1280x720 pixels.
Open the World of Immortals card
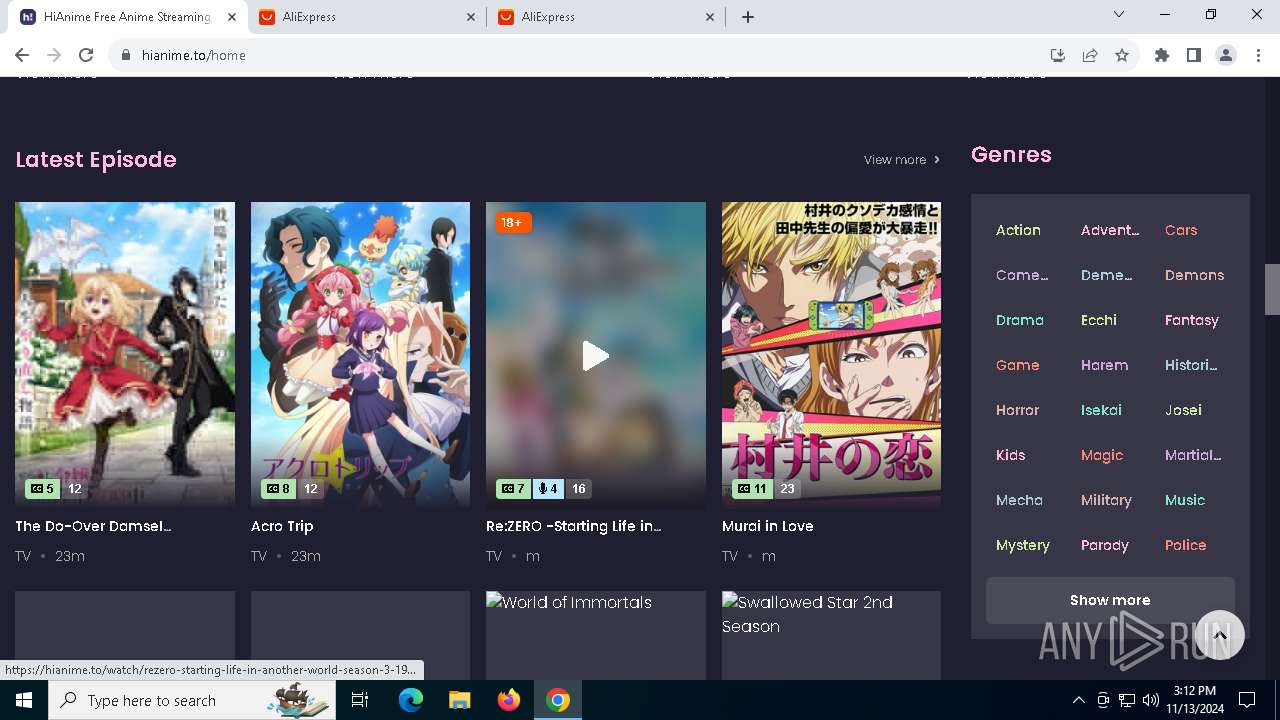pos(596,635)
